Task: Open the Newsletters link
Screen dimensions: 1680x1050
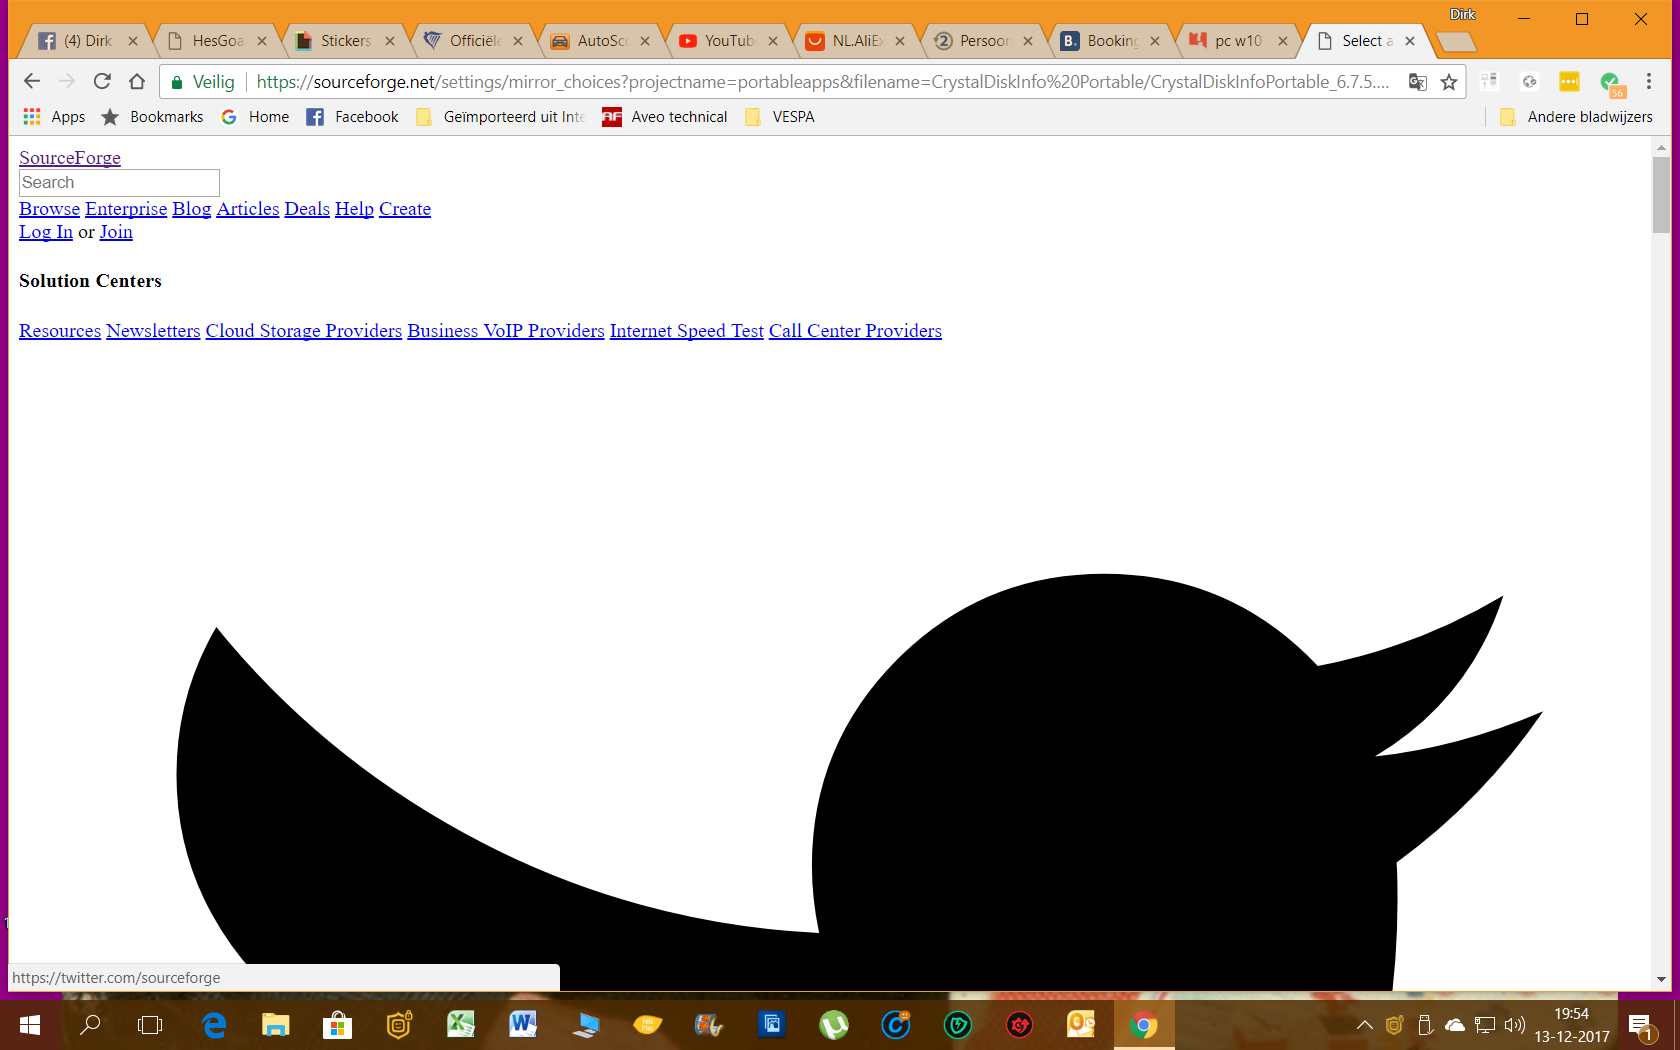Action: [x=153, y=331]
